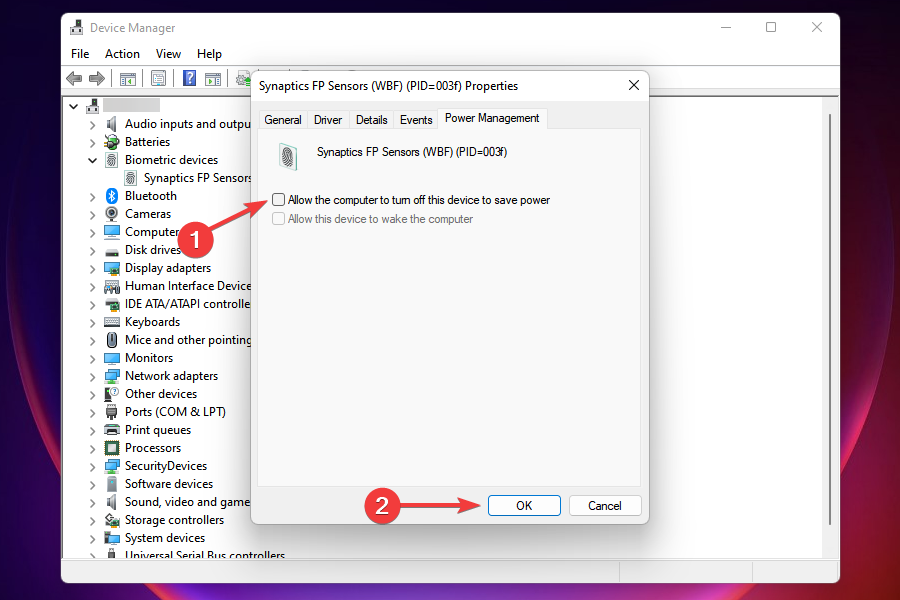The height and width of the screenshot is (600, 900).
Task: Maximize the Device Manager window
Action: (x=771, y=27)
